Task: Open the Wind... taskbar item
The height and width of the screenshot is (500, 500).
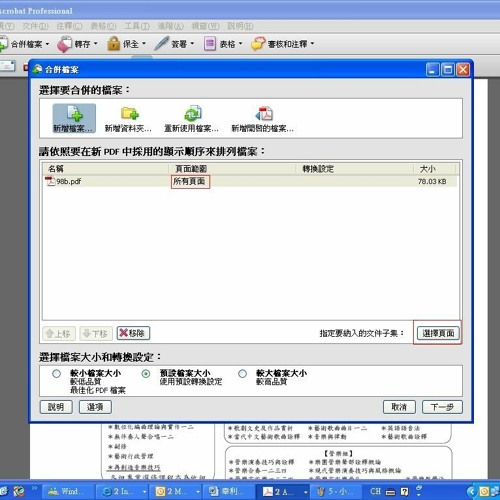Action: click(x=68, y=491)
